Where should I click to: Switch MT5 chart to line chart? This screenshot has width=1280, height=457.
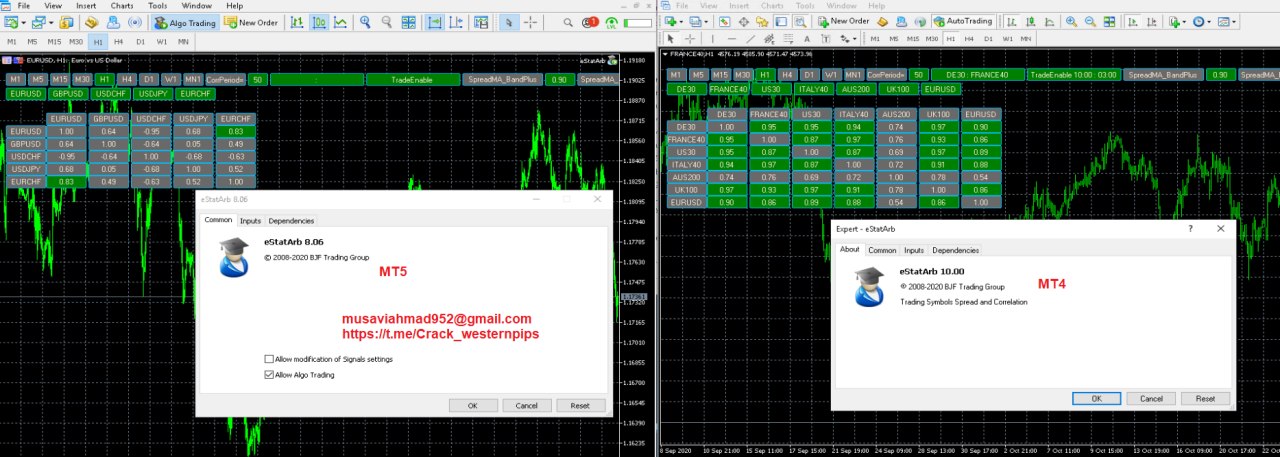[x=340, y=22]
